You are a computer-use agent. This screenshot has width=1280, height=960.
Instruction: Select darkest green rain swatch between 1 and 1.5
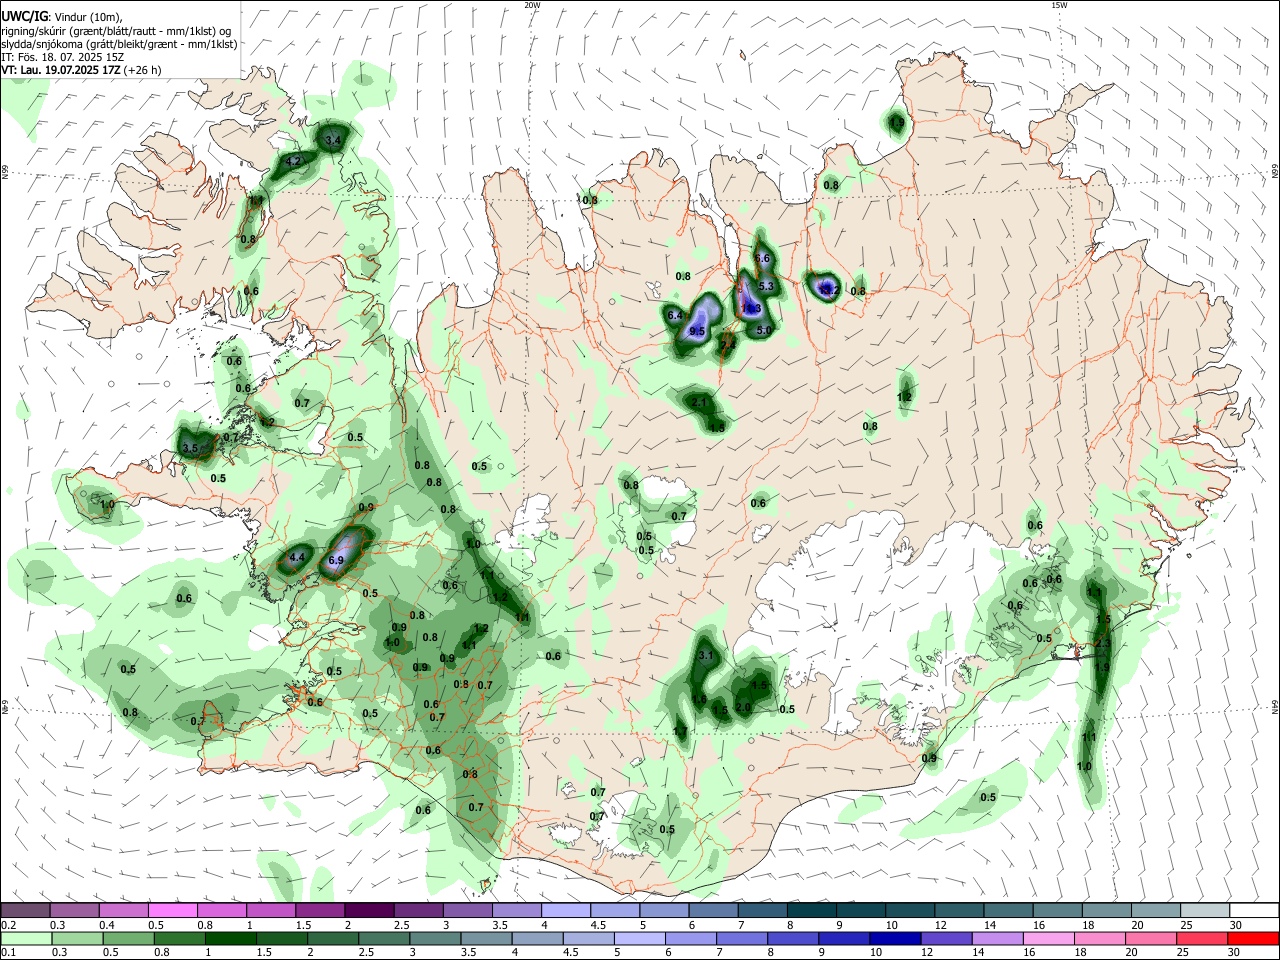click(230, 939)
